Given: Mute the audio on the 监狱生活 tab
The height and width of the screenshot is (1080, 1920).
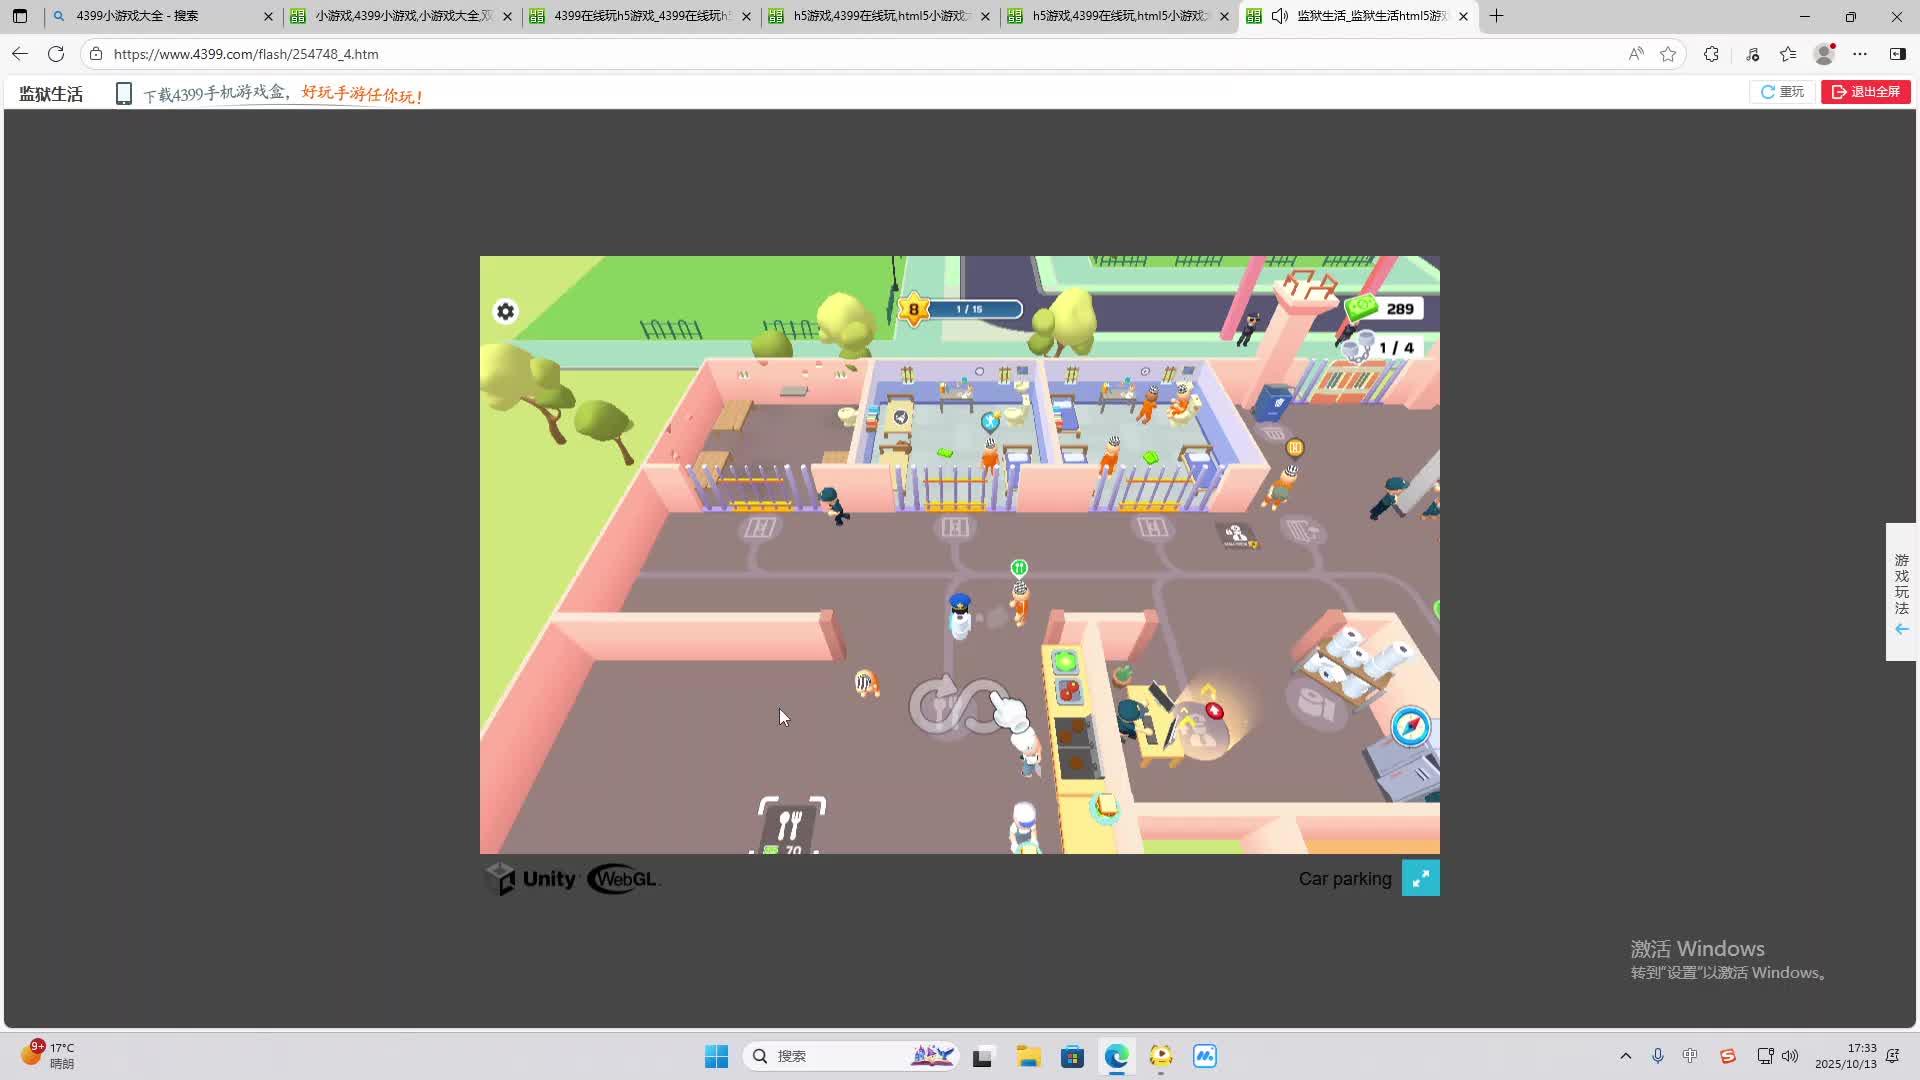Looking at the screenshot, I should click(x=1280, y=16).
